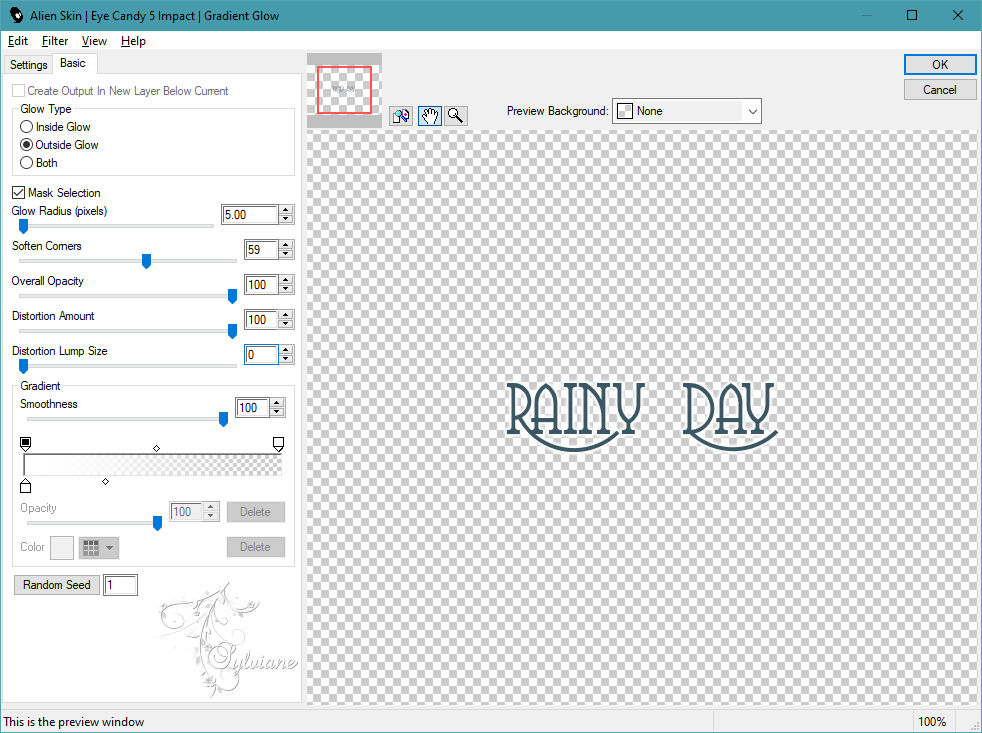Increase Soften Corners with up arrow
Image resolution: width=982 pixels, height=733 pixels.
point(286,245)
